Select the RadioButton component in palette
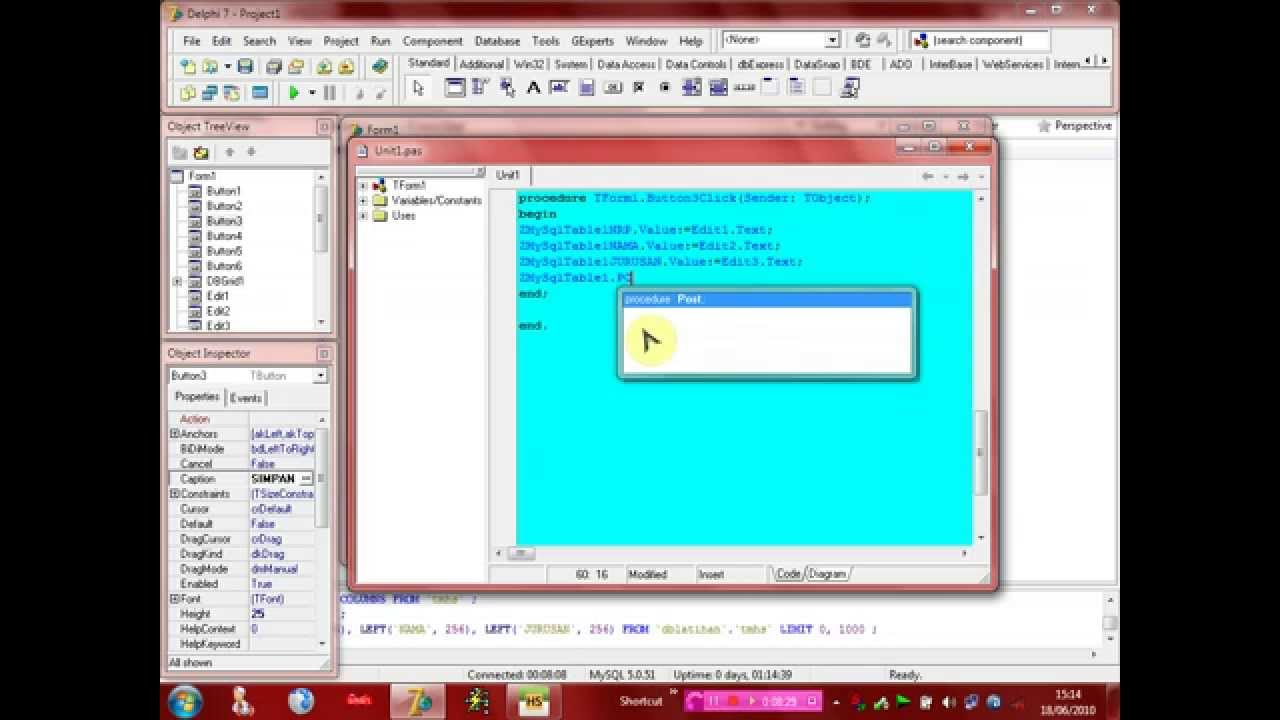This screenshot has height=720, width=1280. (664, 88)
